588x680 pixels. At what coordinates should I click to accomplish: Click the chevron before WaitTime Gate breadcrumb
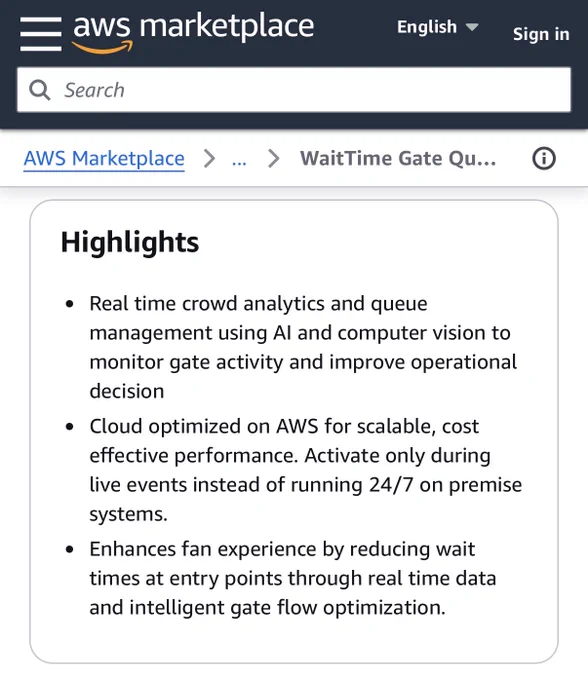[274, 158]
